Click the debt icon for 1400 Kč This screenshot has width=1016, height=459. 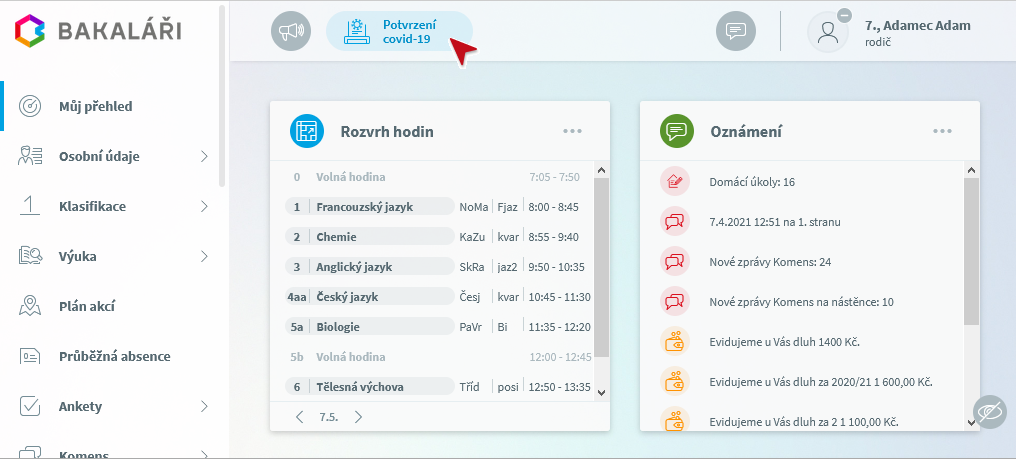point(676,342)
